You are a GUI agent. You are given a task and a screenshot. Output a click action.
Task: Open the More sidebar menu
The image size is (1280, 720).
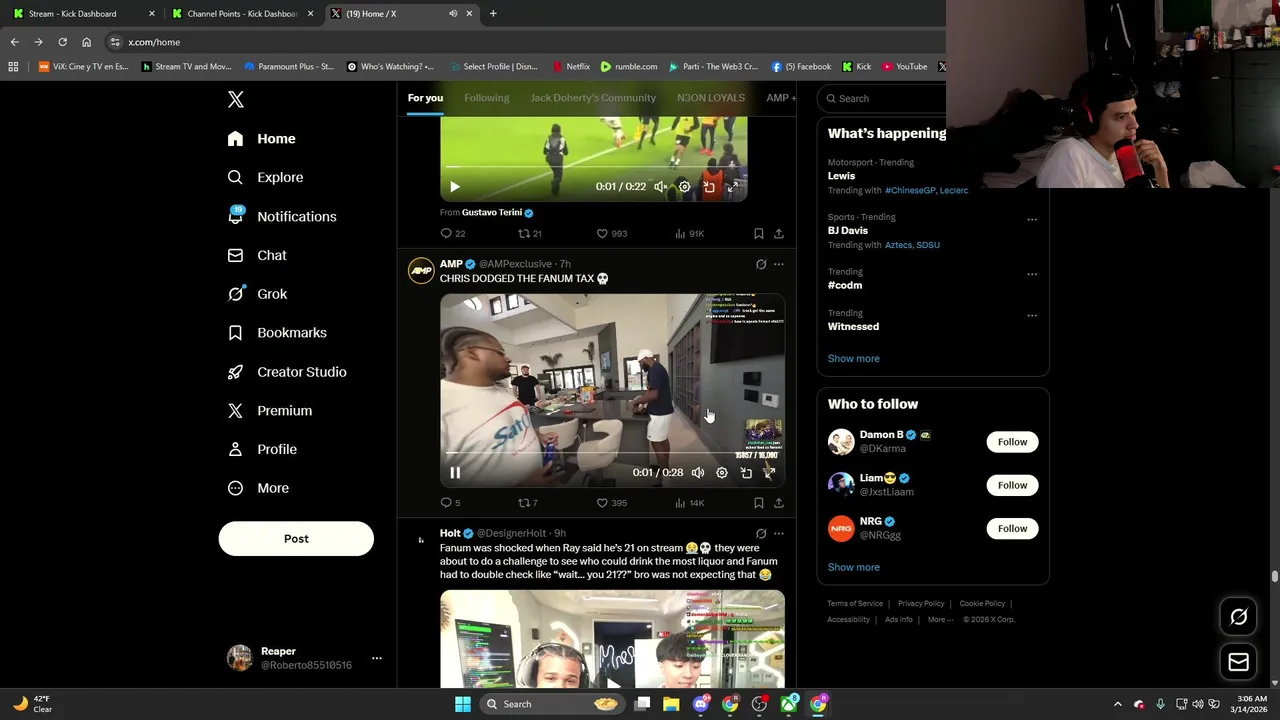257,488
